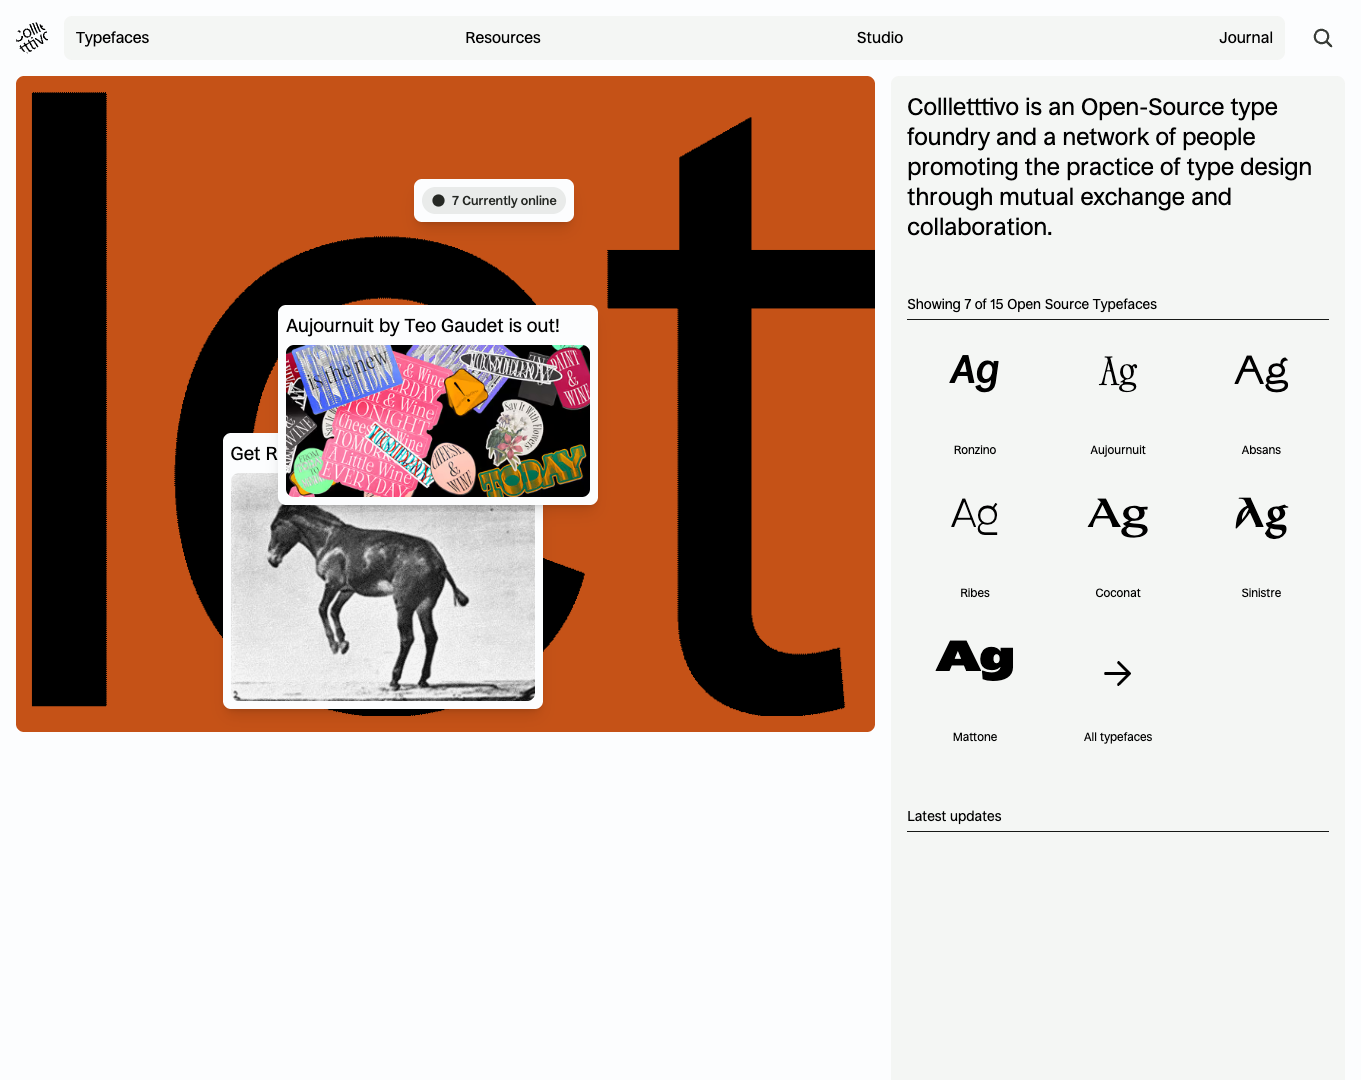
Task: Open the Ribes typeface specimen
Action: coord(974,540)
